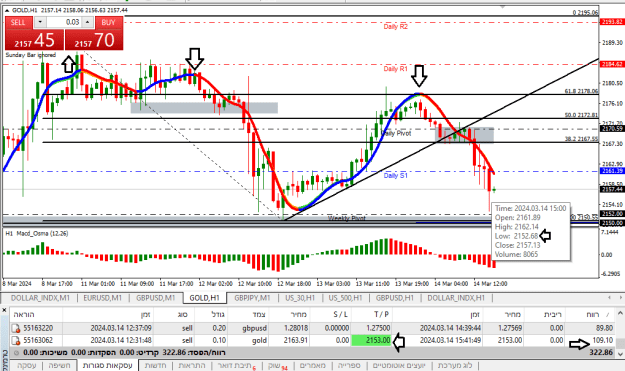Open the ספרייה terminal tab
This screenshot has height=371, width=625.
coord(349,365)
